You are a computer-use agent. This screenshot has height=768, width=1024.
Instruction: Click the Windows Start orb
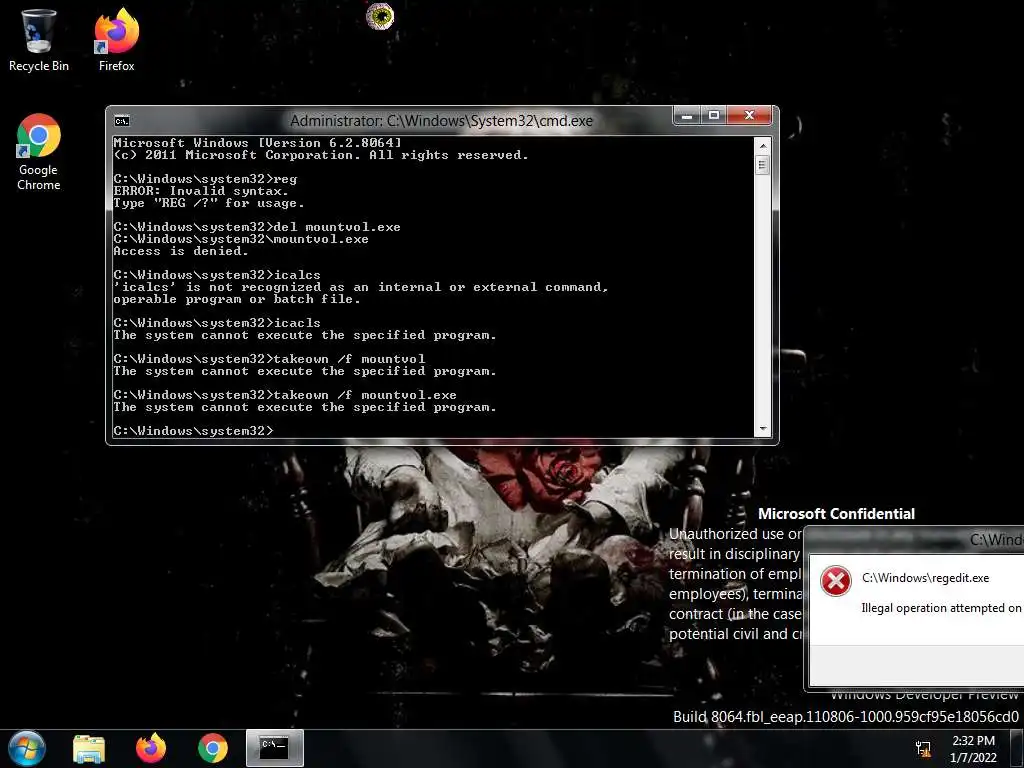[26, 748]
